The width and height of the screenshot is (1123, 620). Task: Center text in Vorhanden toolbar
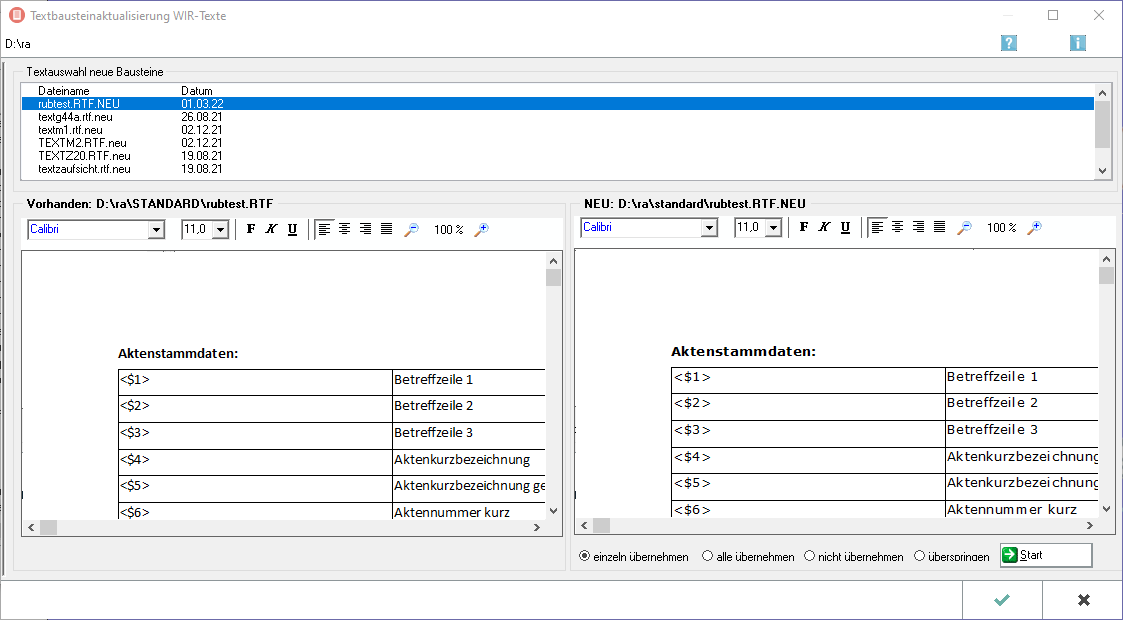pos(344,229)
